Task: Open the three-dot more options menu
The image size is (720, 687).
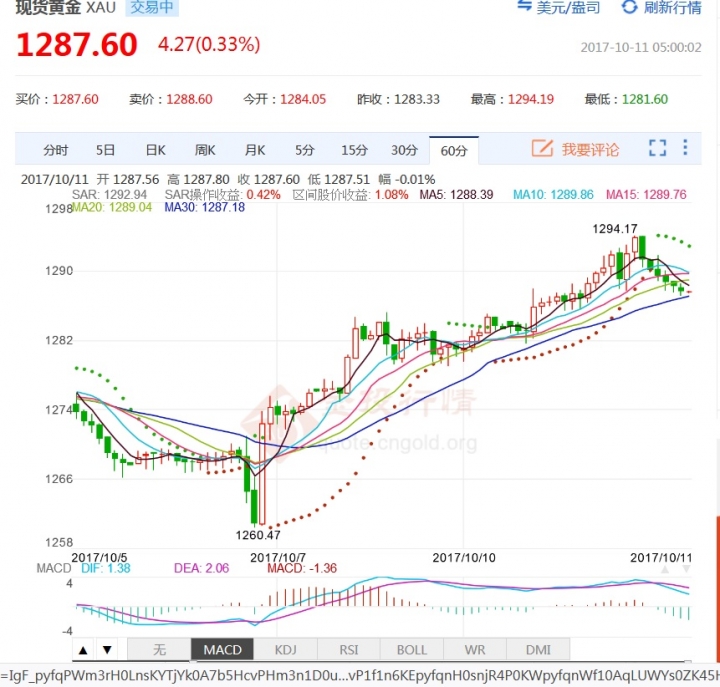Action: point(686,149)
